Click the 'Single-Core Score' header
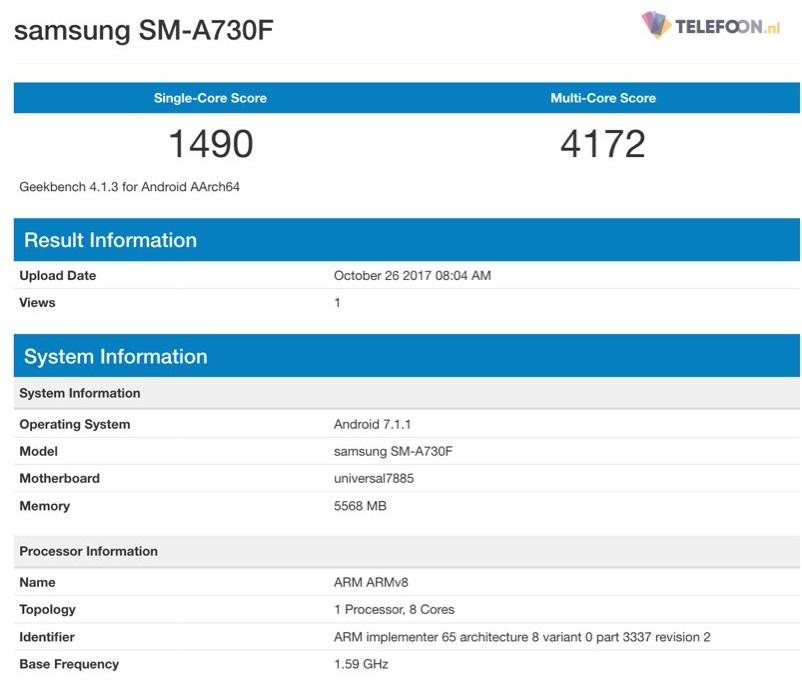Screen dimensions: 802x691 pyautogui.click(x=210, y=98)
